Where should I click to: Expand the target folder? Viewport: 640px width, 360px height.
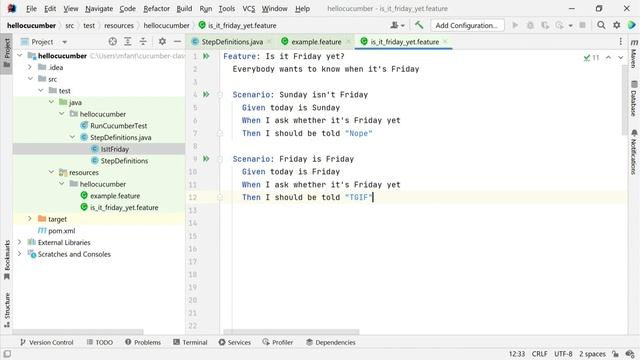(x=30, y=219)
